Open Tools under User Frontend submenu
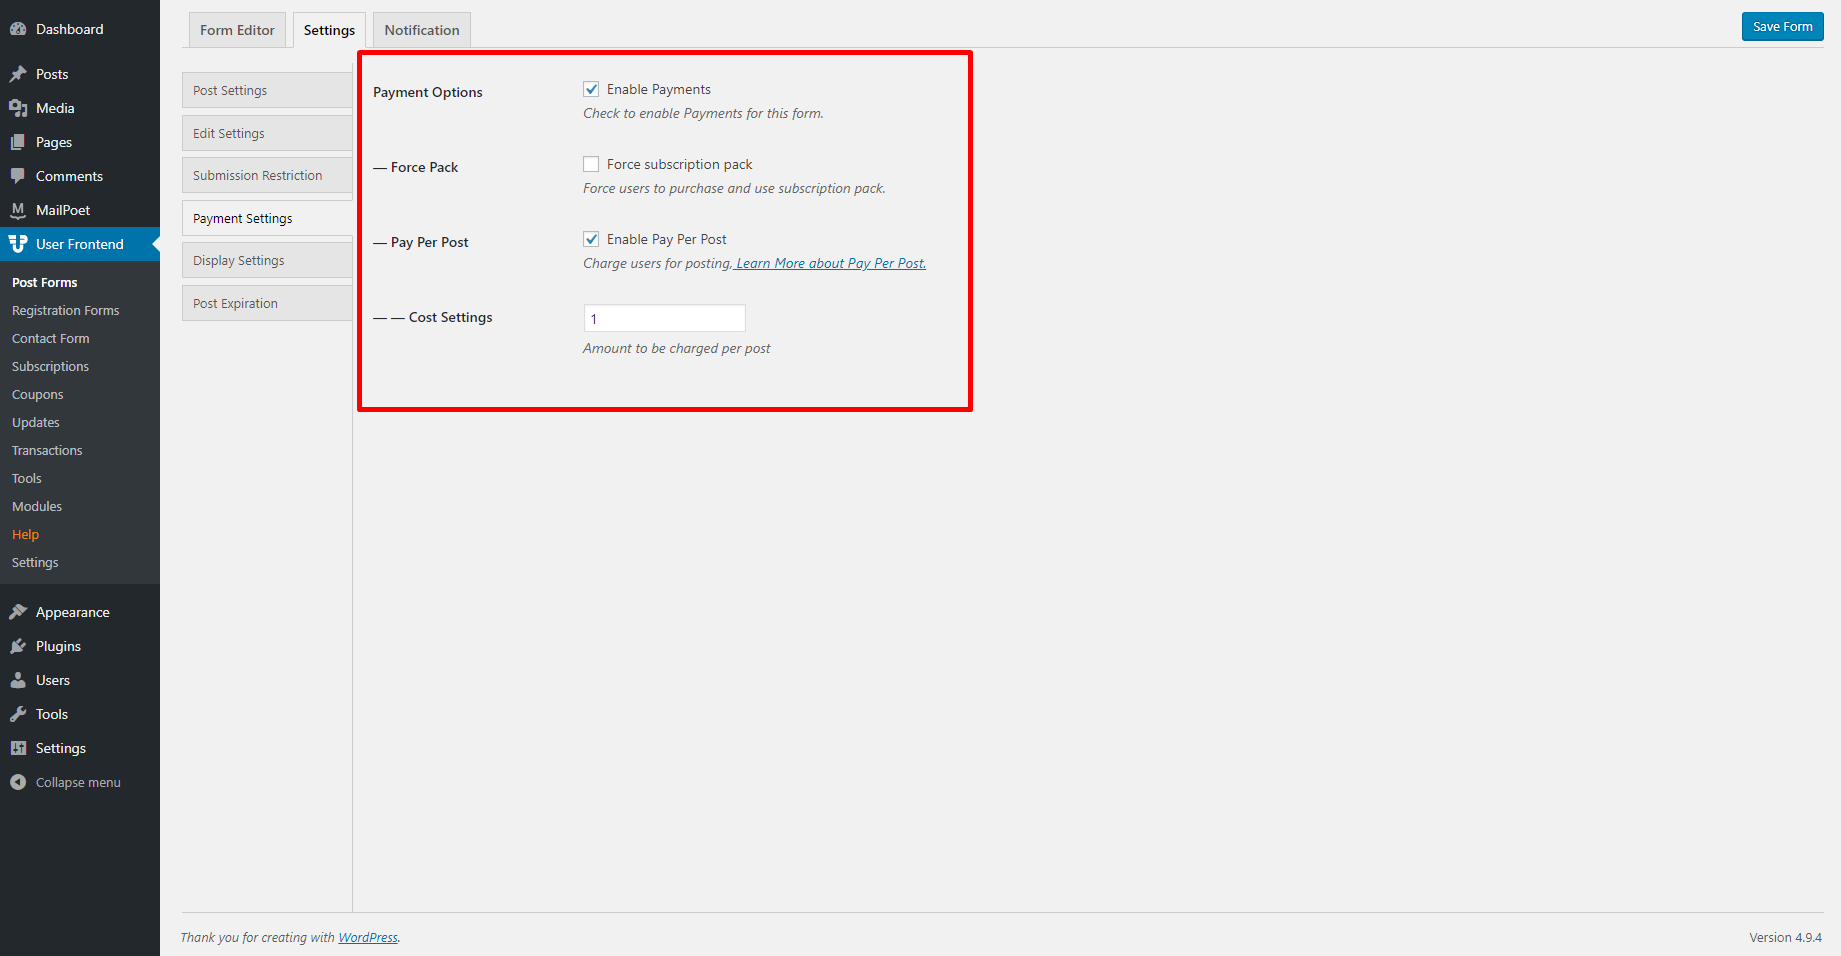 27,478
